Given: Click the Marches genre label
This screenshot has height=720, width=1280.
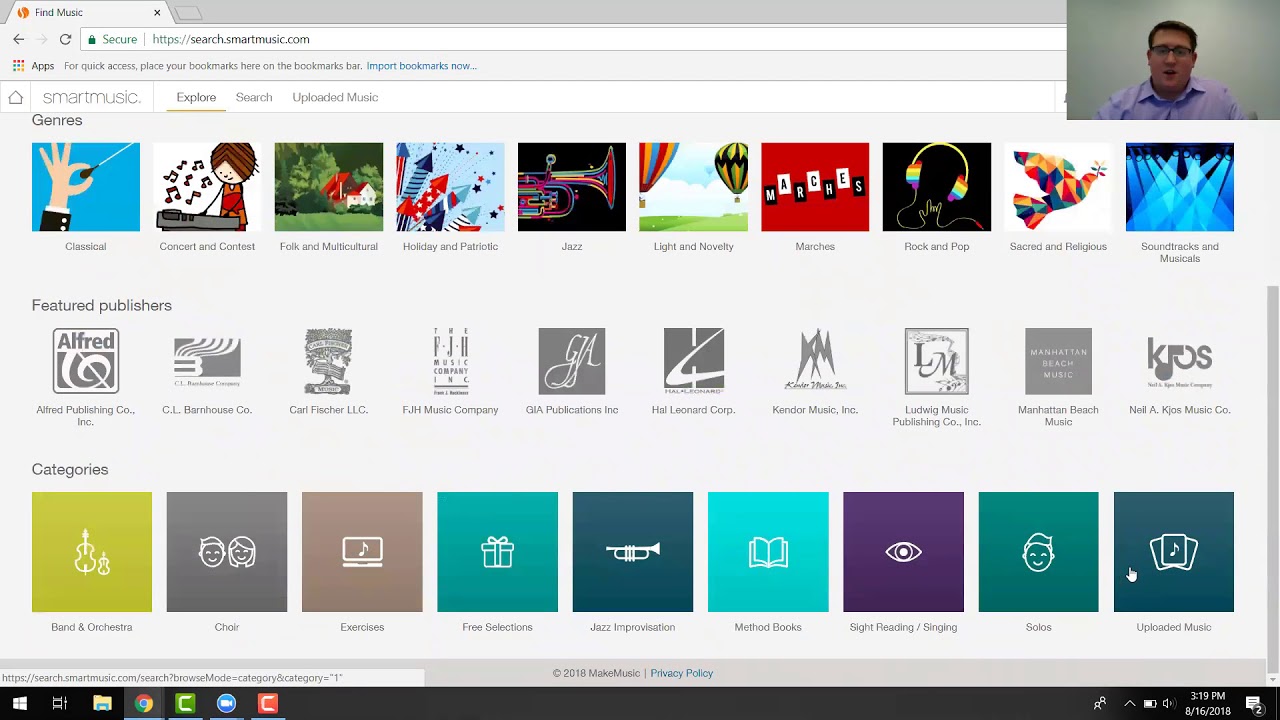Looking at the screenshot, I should coord(815,246).
